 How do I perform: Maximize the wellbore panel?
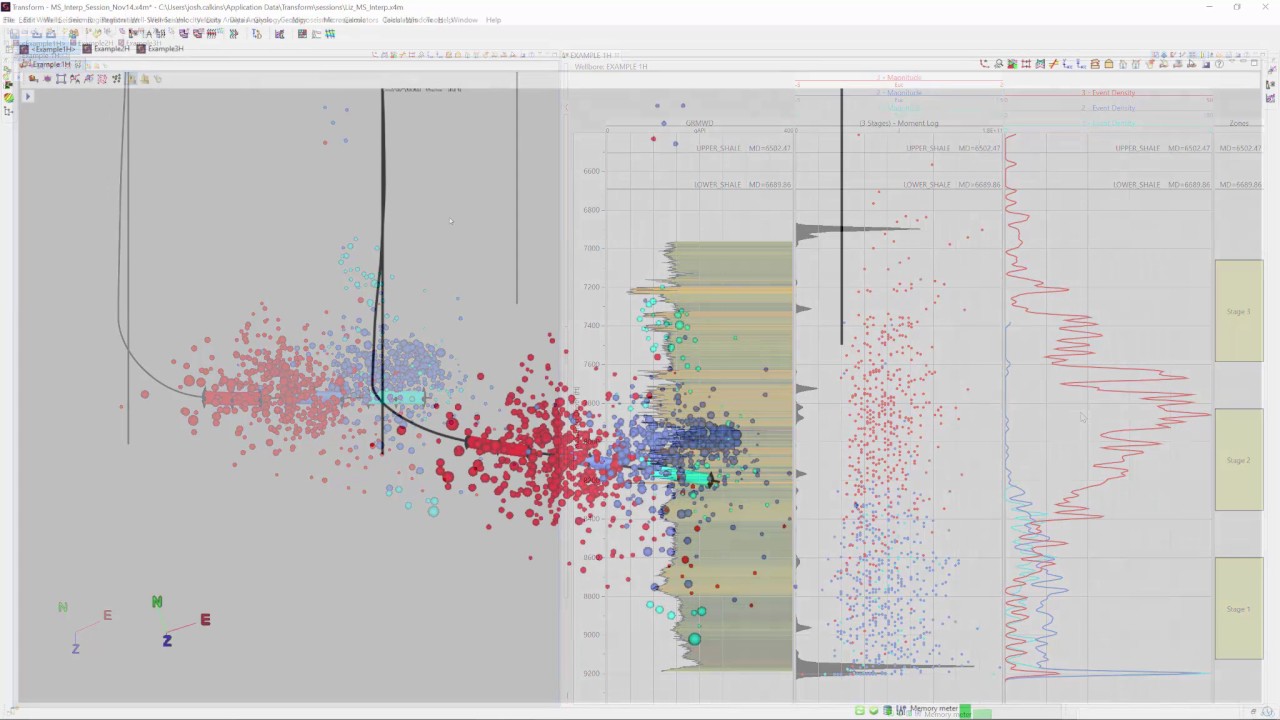click(1254, 63)
